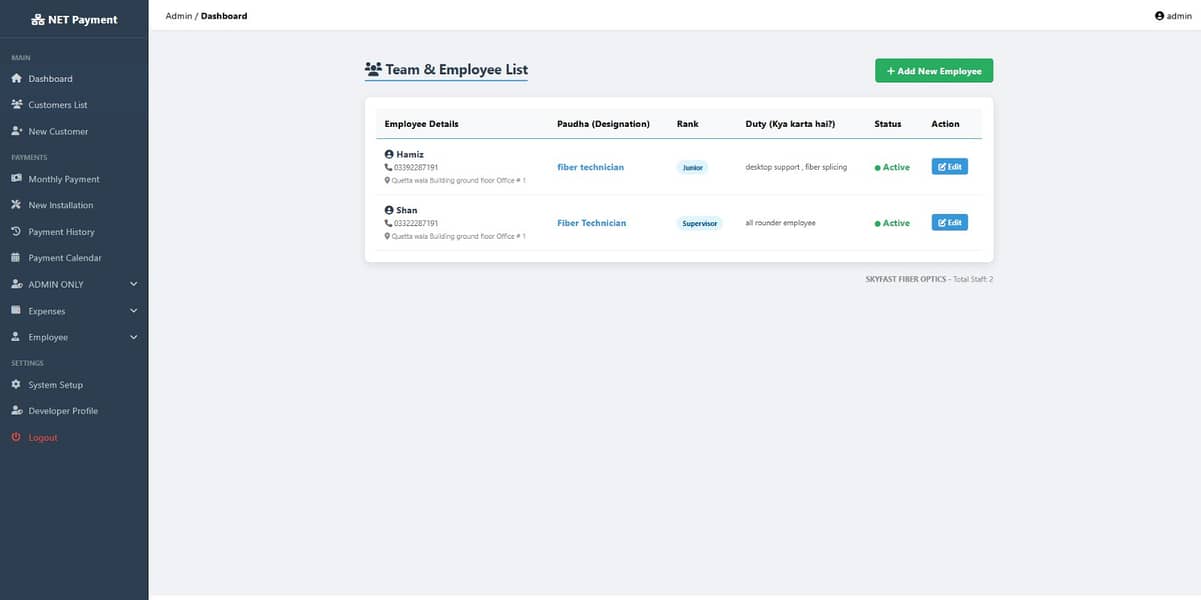Click the Dashboard home icon in sidebar

click(x=16, y=78)
